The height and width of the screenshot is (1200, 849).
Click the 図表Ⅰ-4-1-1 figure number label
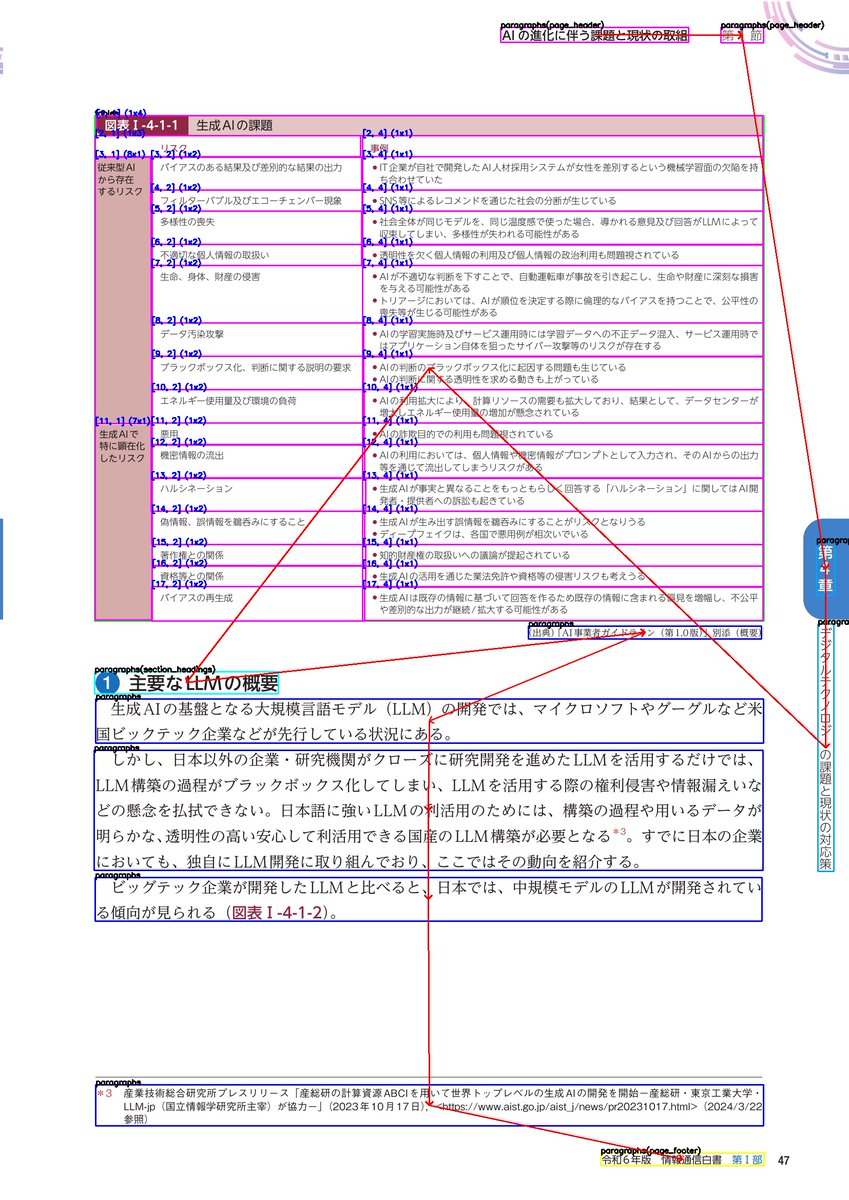coord(141,126)
